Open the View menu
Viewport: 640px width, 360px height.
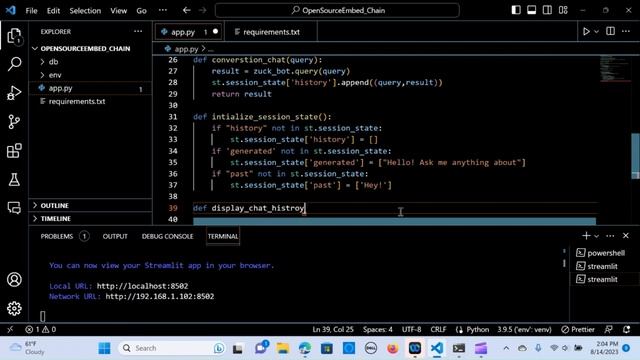click(x=118, y=11)
